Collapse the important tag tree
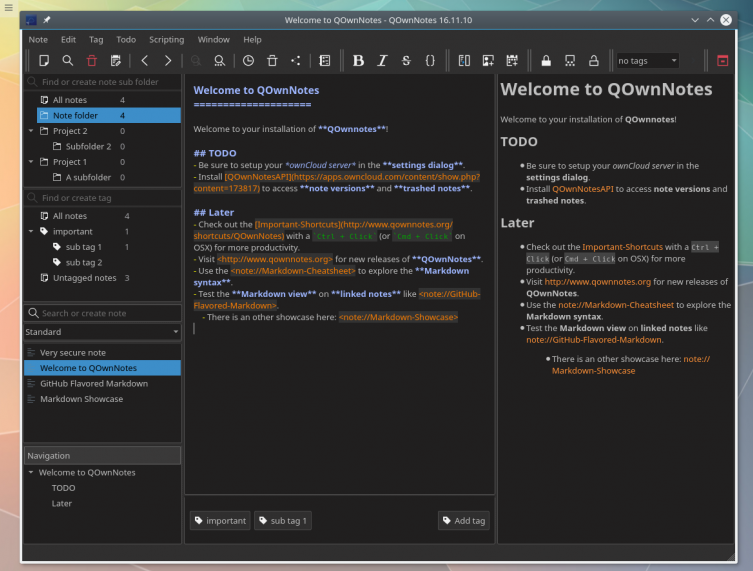Viewport: 753px width, 571px height. pos(31,231)
